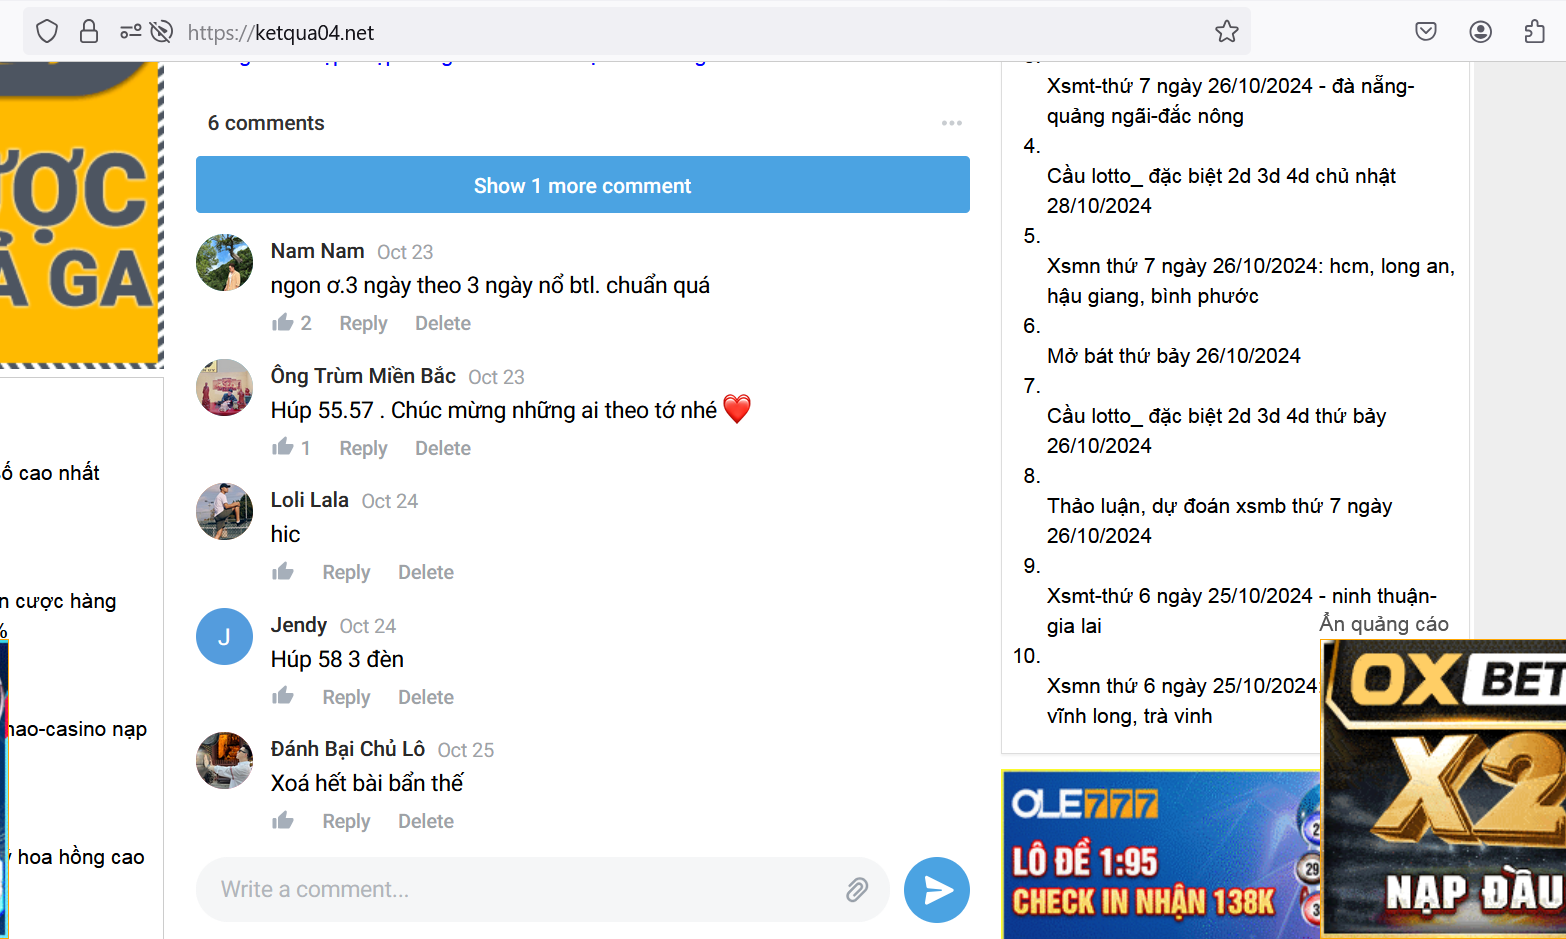
Task: Click the Save to Pocket icon
Action: (x=1426, y=32)
